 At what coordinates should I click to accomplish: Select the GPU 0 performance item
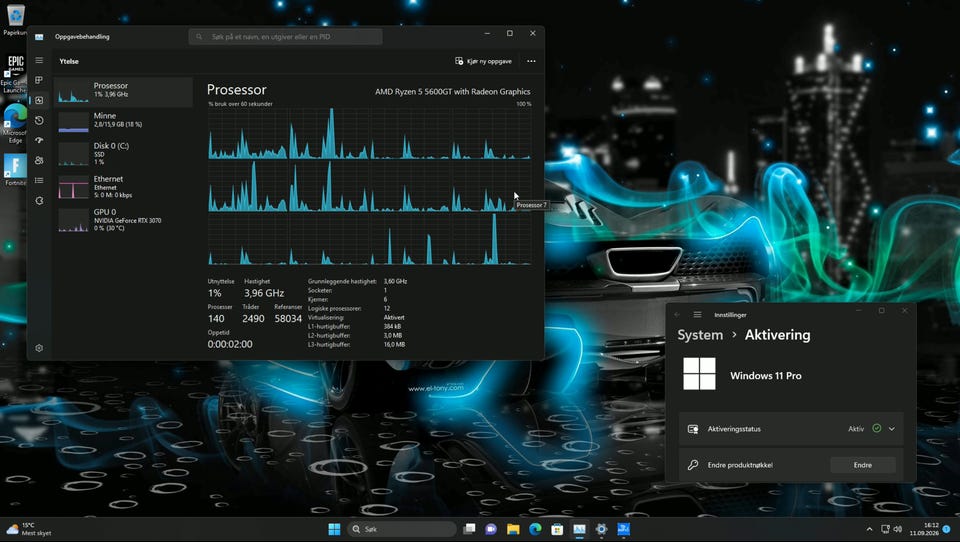pos(123,220)
